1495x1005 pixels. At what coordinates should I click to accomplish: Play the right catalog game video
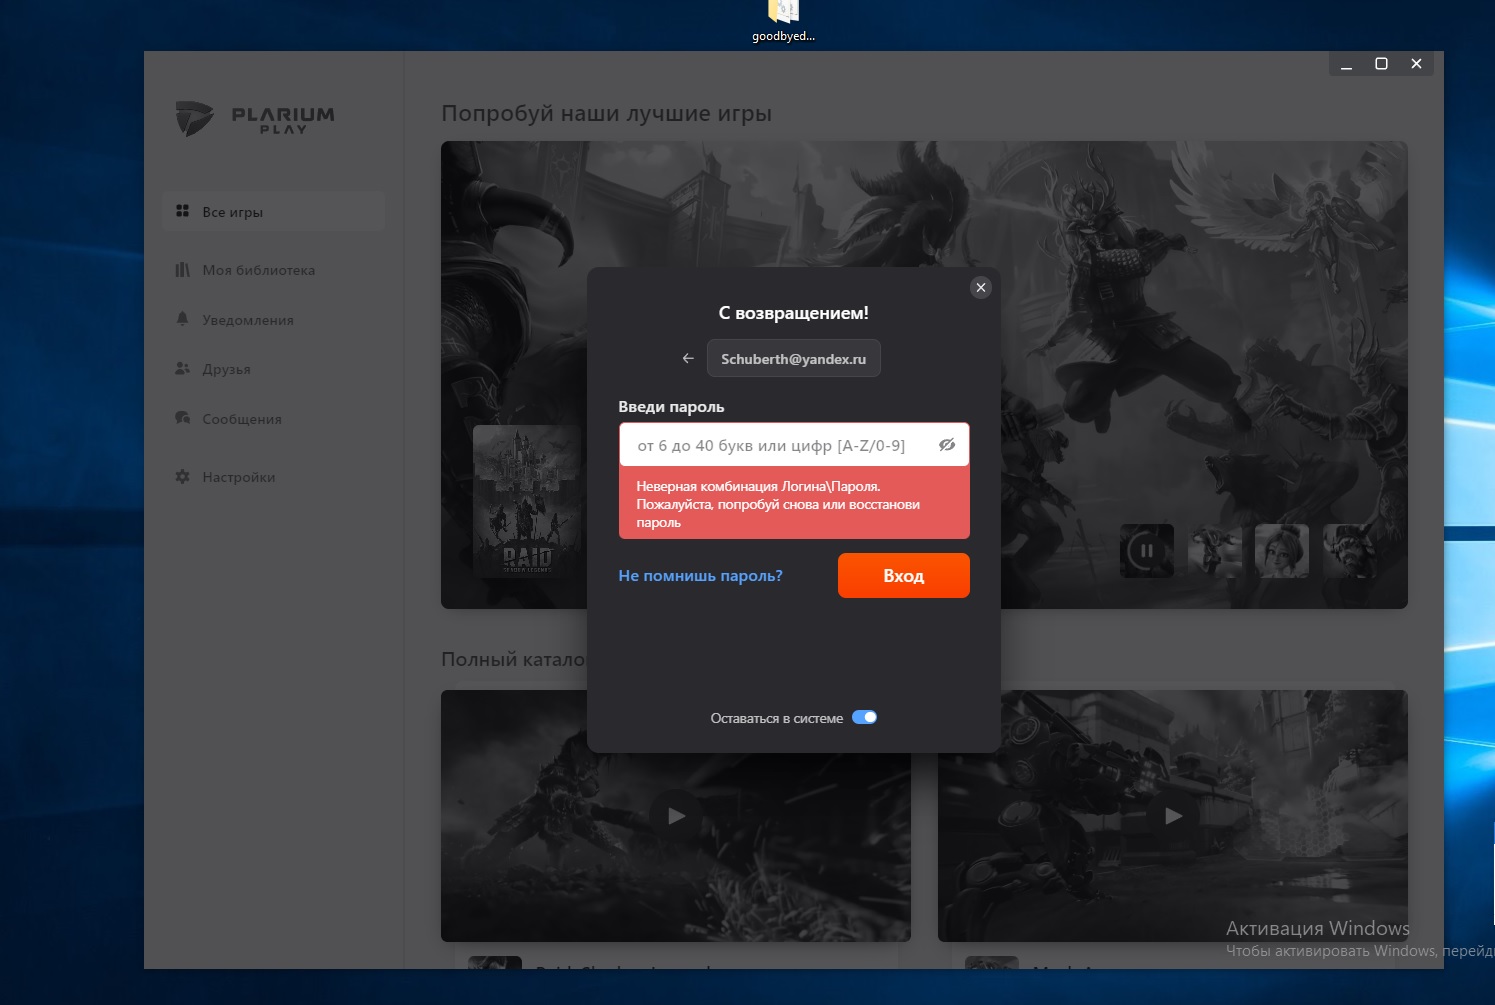(1173, 816)
